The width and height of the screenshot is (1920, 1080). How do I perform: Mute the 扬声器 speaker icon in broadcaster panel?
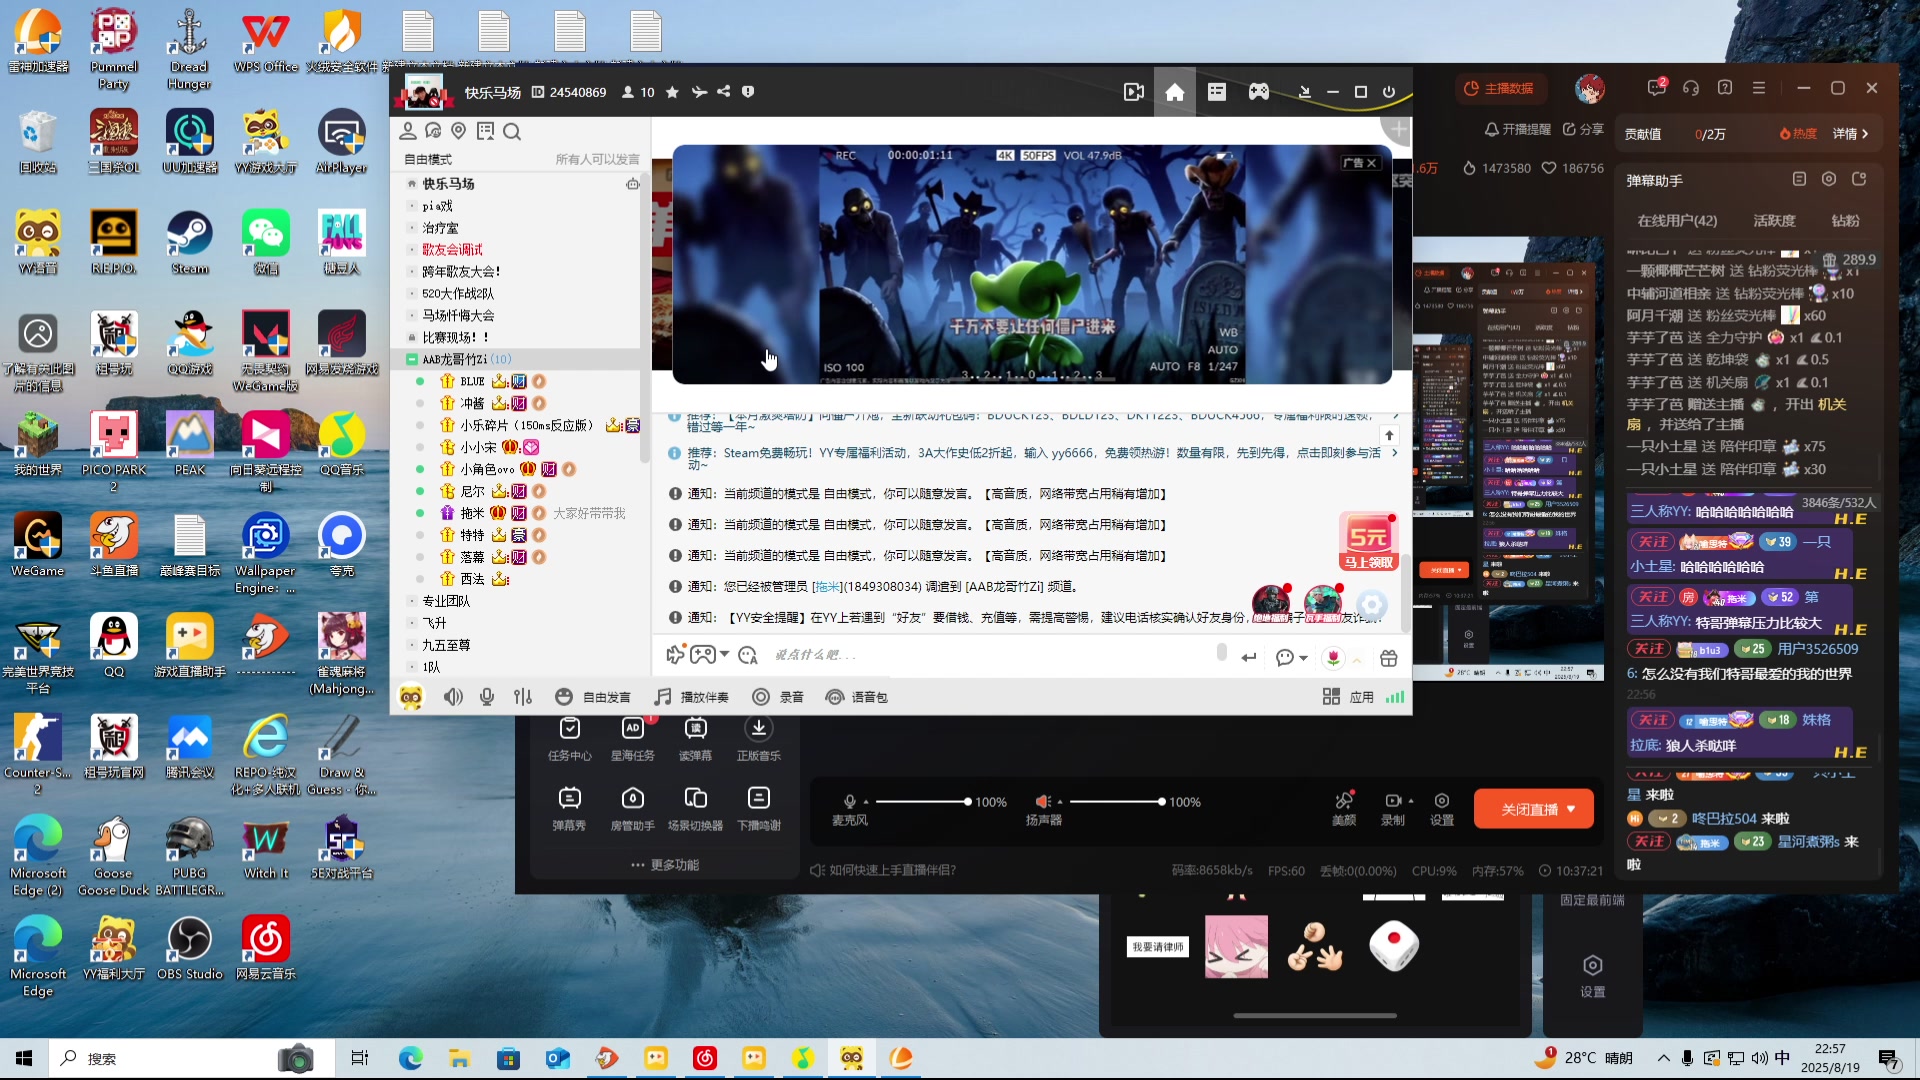(1043, 801)
